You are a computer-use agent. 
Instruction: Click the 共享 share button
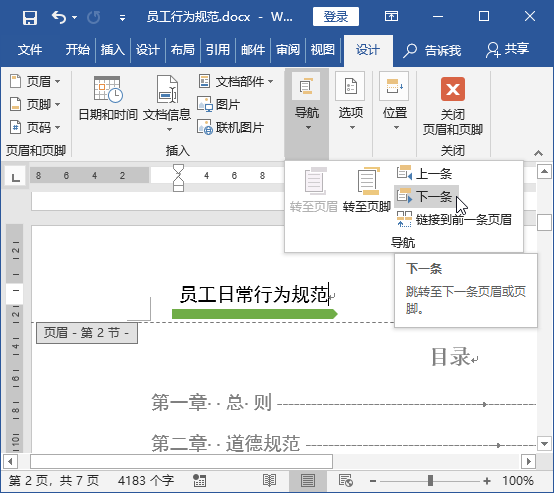[x=507, y=49]
